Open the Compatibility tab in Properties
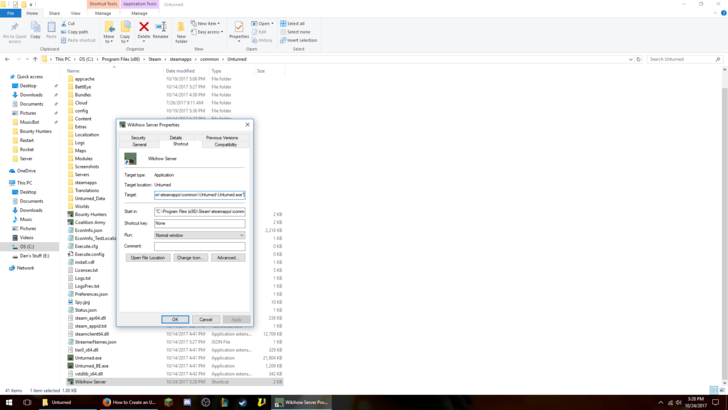Image resolution: width=728 pixels, height=410 pixels. click(x=226, y=144)
